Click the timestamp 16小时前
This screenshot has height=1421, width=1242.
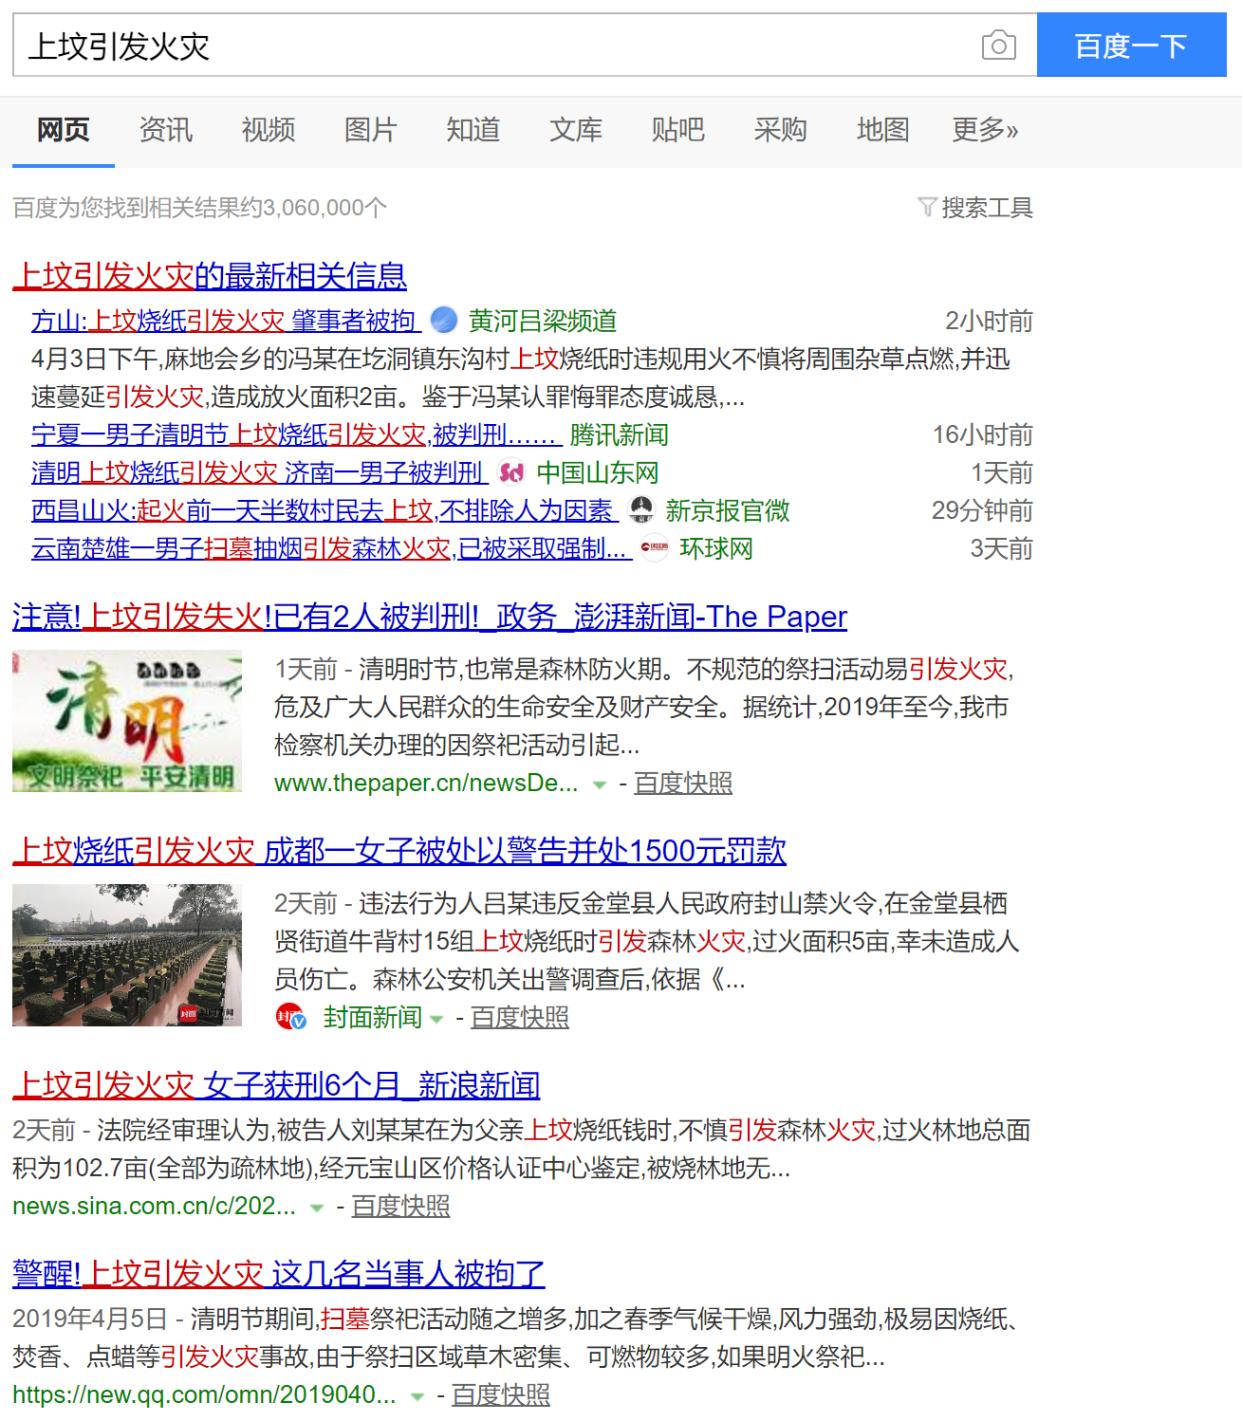pyautogui.click(x=982, y=435)
